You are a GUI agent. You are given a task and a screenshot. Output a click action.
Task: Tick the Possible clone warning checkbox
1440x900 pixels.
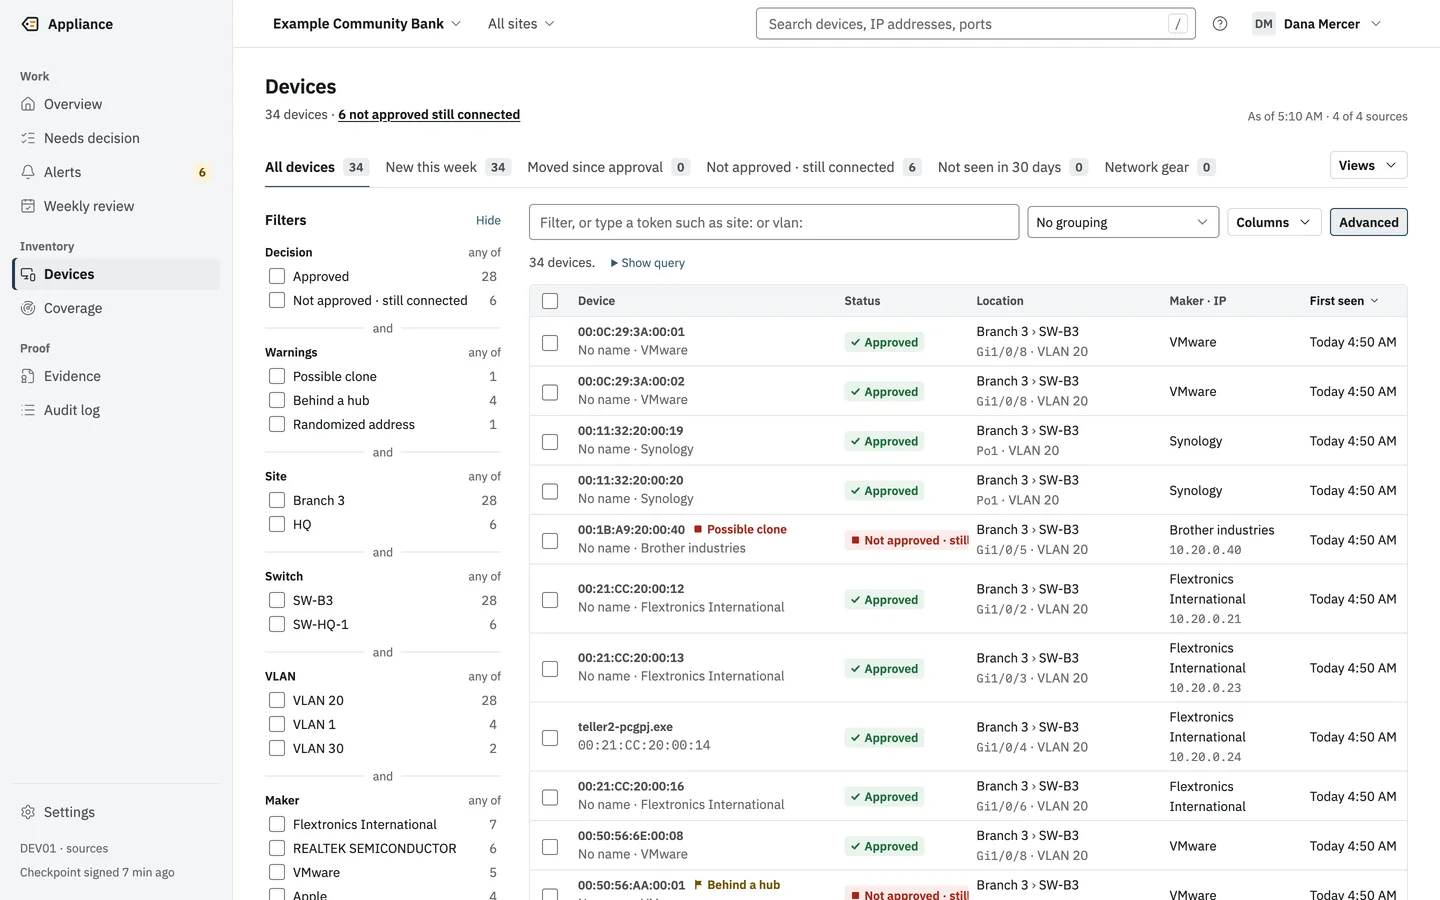pyautogui.click(x=277, y=376)
